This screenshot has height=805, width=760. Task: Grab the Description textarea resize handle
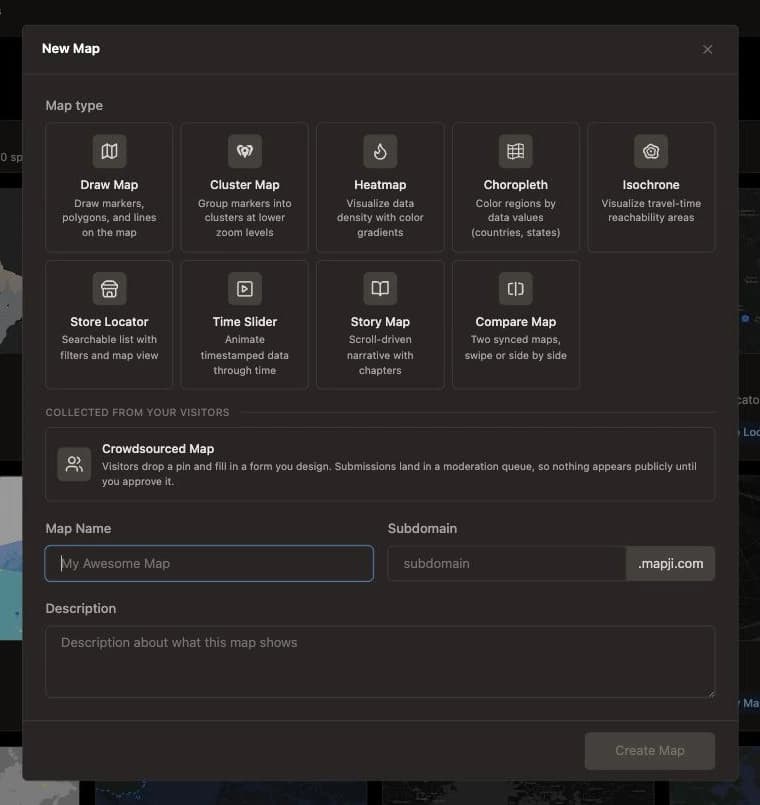[711, 694]
